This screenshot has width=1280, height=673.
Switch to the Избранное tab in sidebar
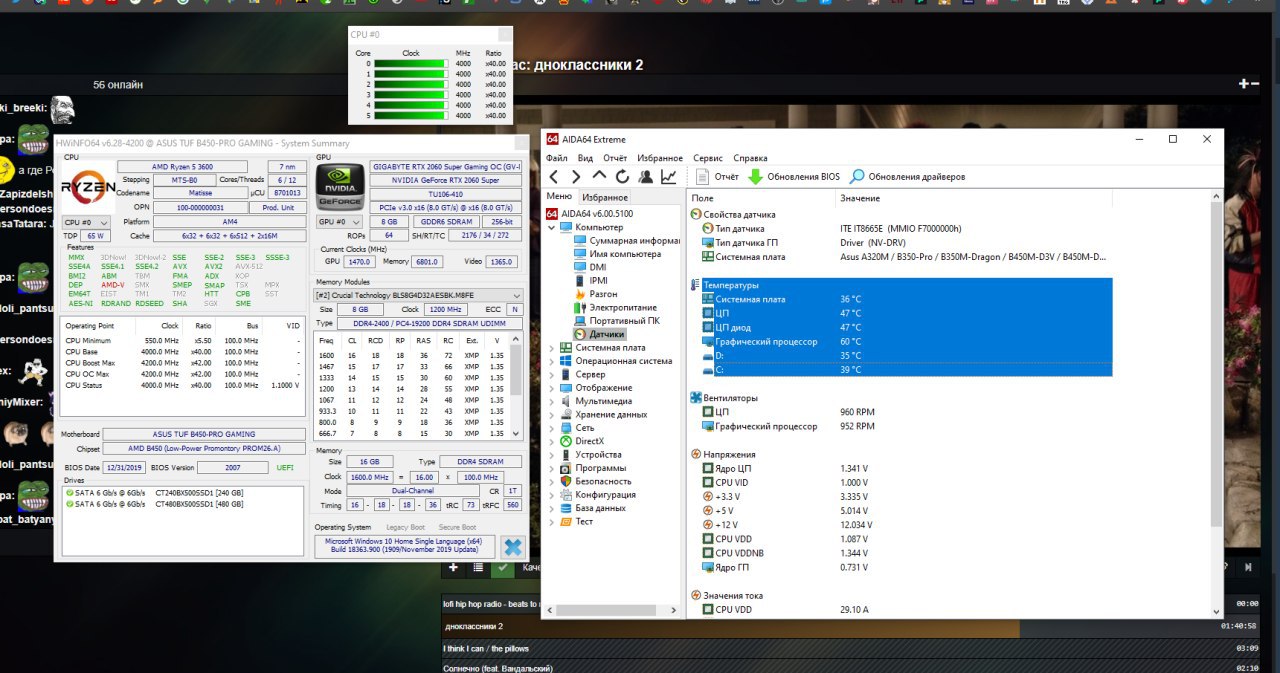point(605,197)
